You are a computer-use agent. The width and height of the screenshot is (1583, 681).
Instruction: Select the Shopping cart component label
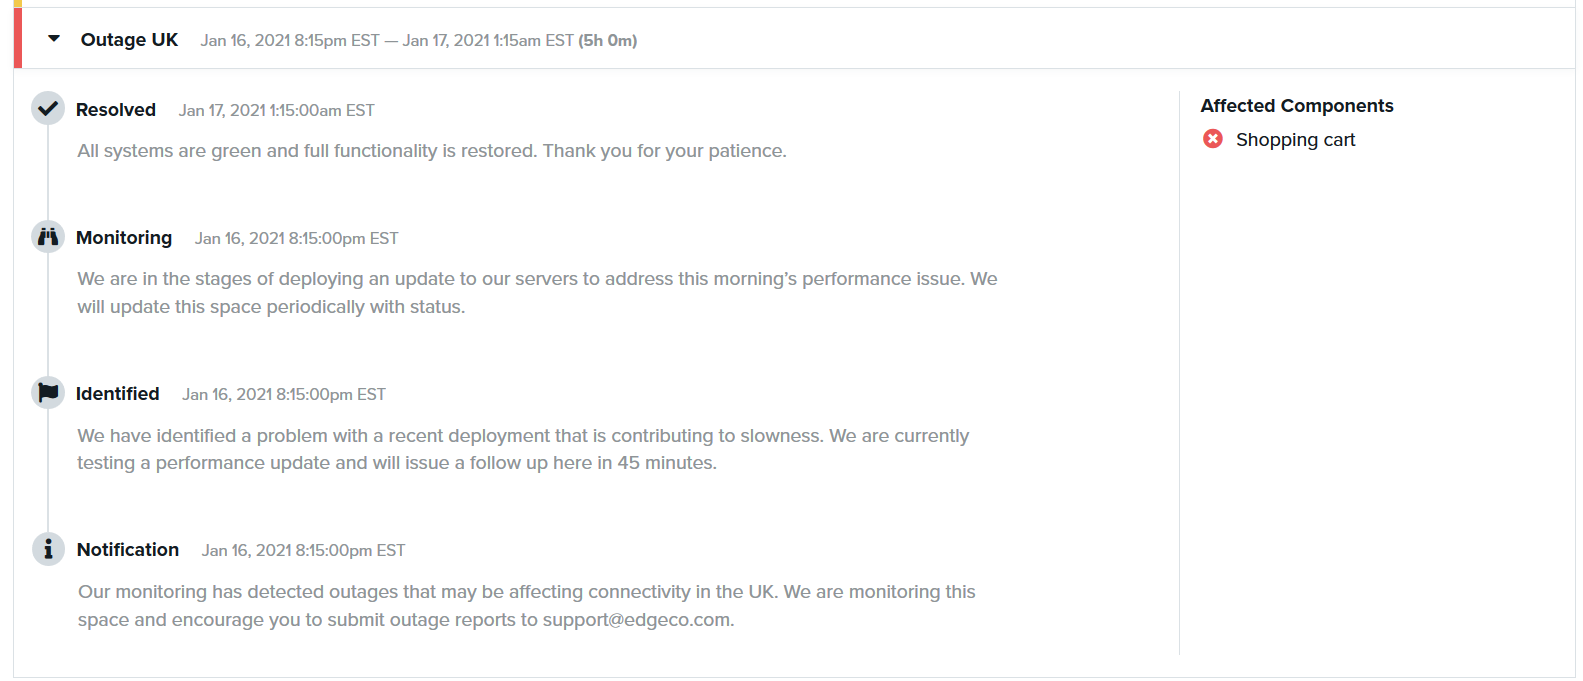[1295, 140]
